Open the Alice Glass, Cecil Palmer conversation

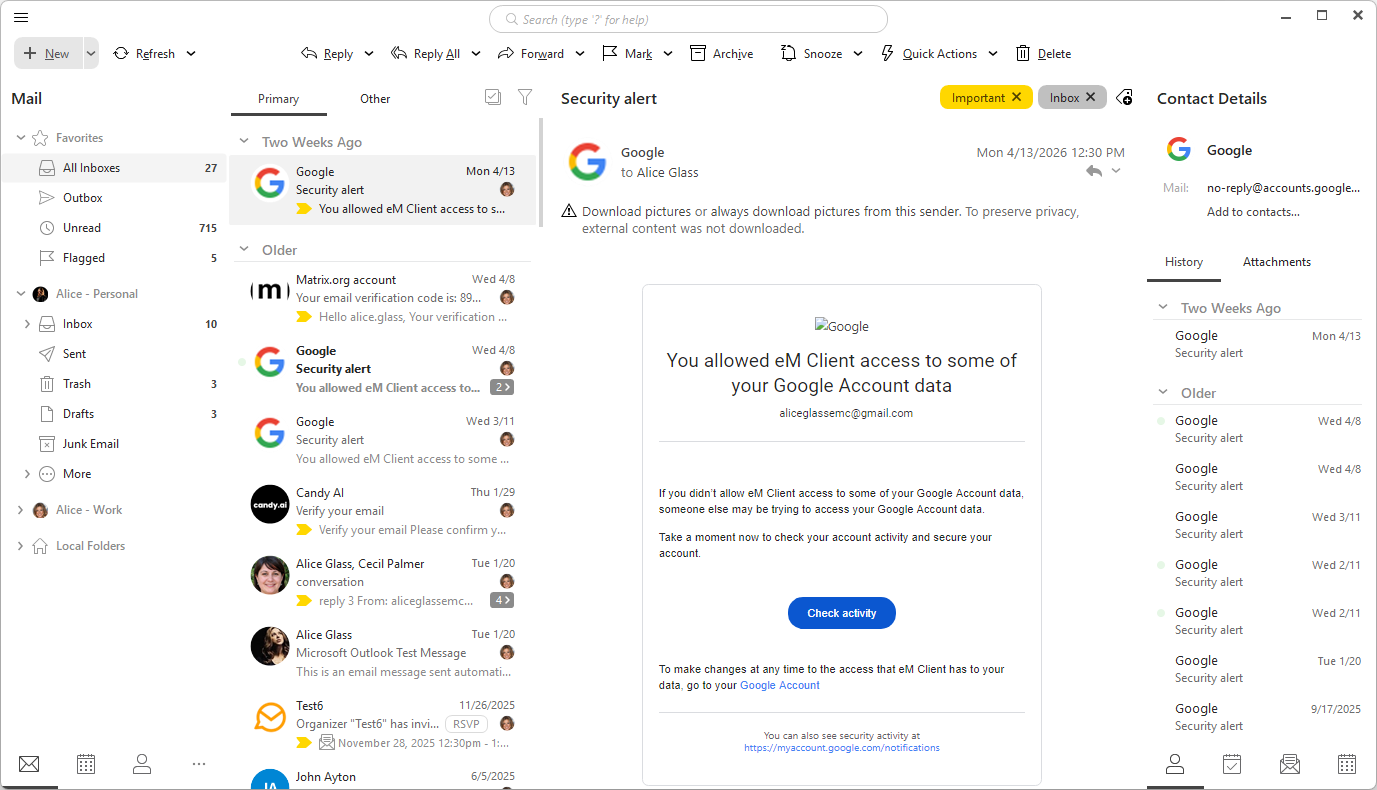(x=385, y=582)
